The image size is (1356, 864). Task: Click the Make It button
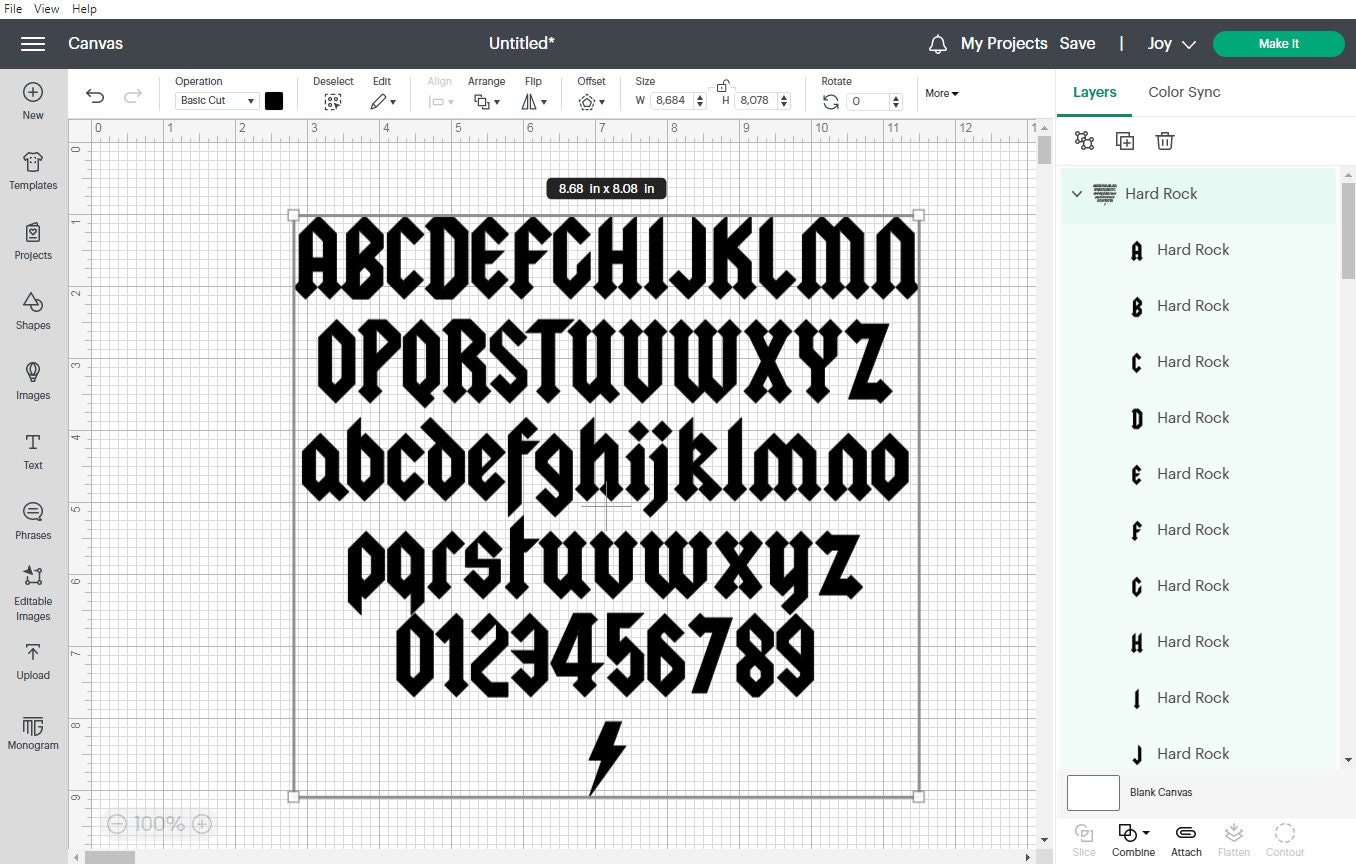tap(1278, 44)
